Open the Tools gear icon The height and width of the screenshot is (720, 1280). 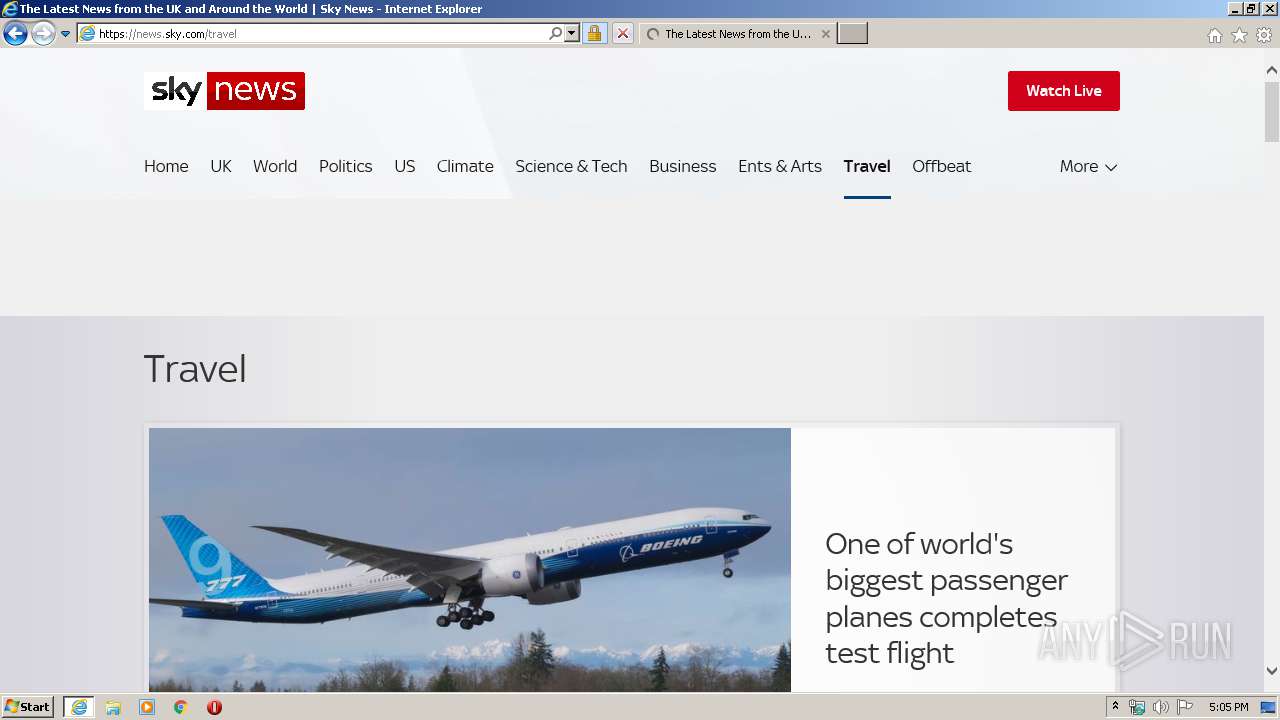point(1264,35)
